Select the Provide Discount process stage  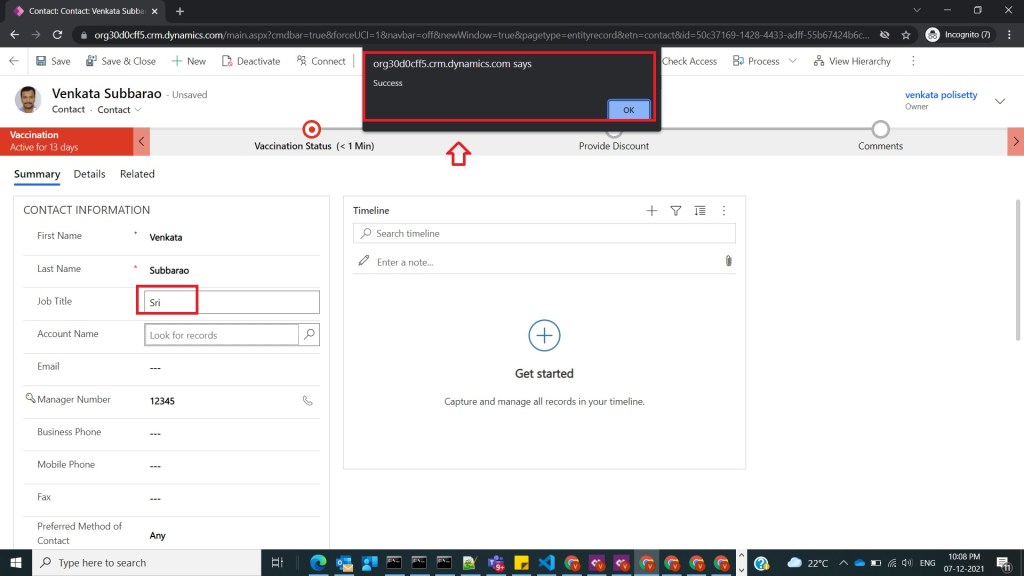613,130
